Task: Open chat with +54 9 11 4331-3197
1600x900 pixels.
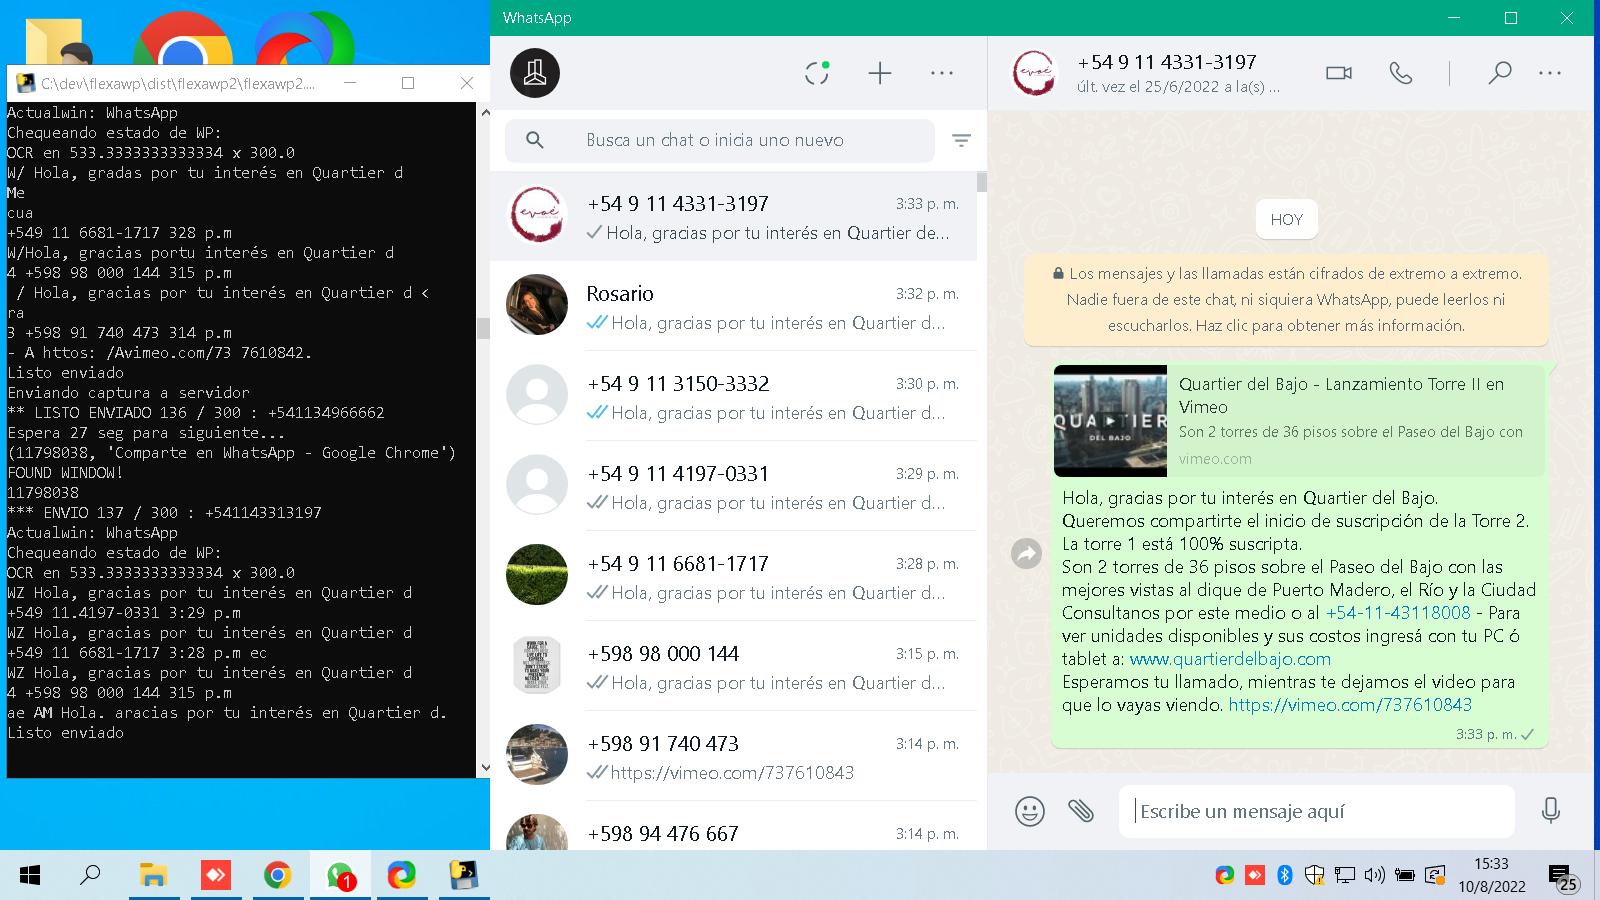Action: click(733, 217)
